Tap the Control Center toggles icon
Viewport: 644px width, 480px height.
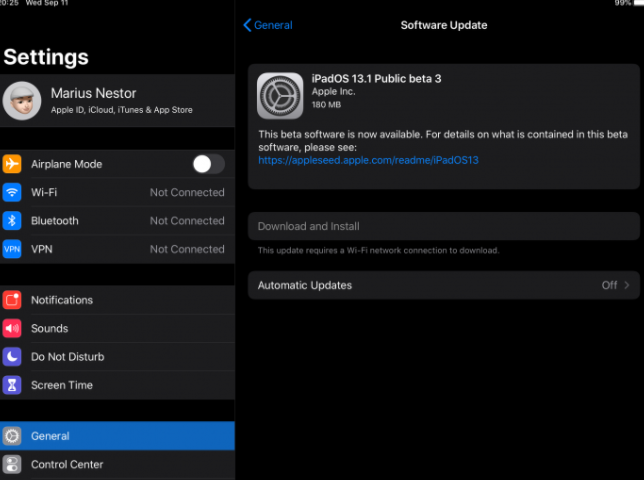(x=12, y=464)
